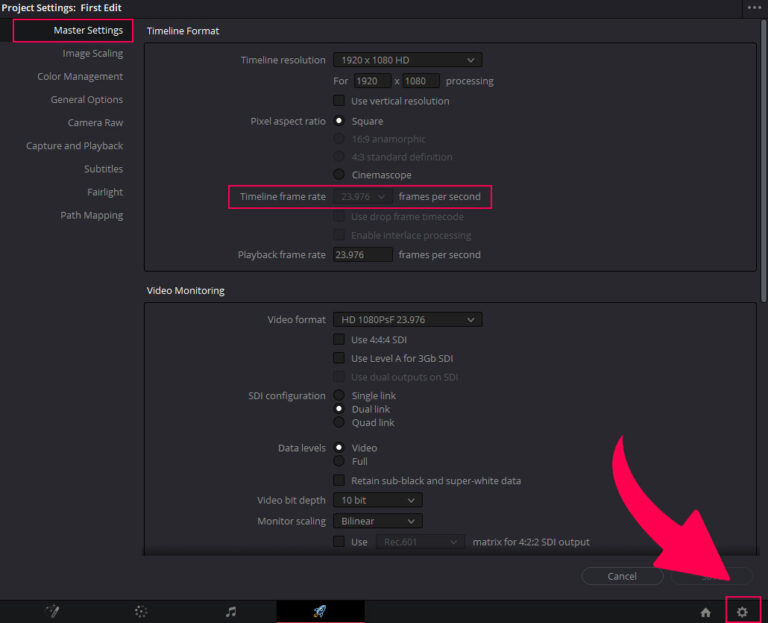Open Camera Raw settings
This screenshot has height=623, width=768.
(x=95, y=122)
